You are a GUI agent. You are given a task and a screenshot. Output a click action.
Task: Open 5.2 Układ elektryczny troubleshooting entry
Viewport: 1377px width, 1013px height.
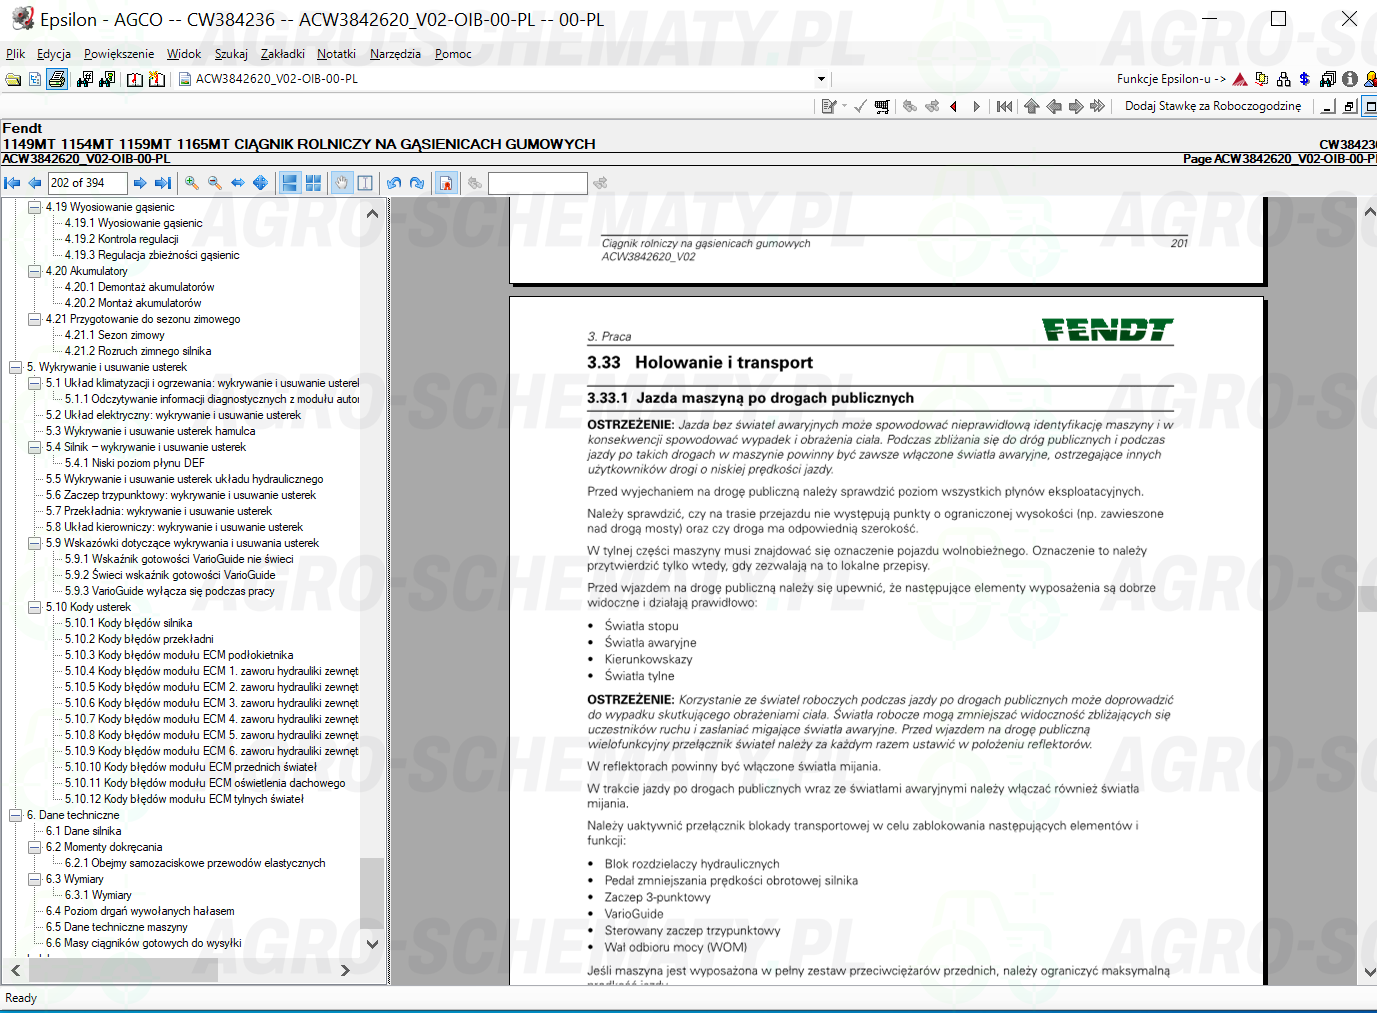pos(173,415)
